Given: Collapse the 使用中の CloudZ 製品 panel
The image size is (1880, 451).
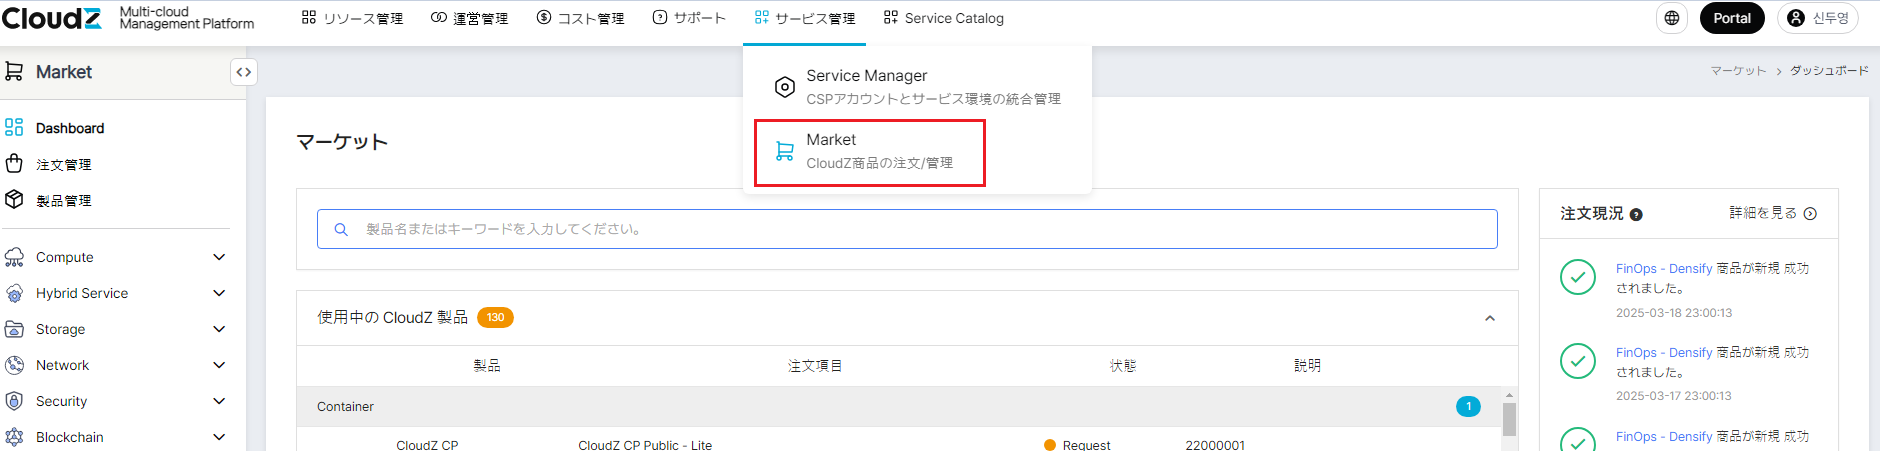Looking at the screenshot, I should click(1490, 318).
